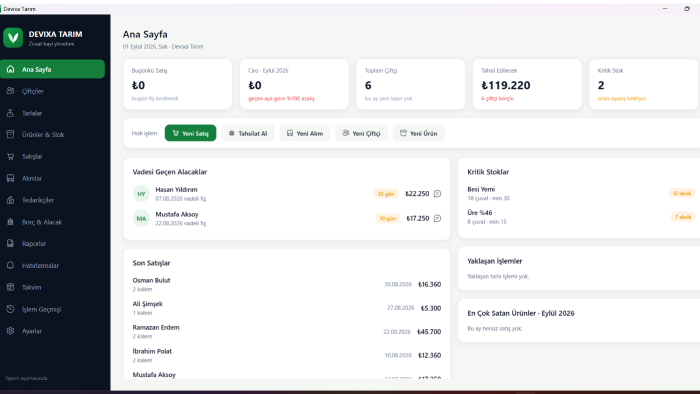Click the Tahsilat Al button
Image resolution: width=700 pixels, height=394 pixels.
pos(248,133)
